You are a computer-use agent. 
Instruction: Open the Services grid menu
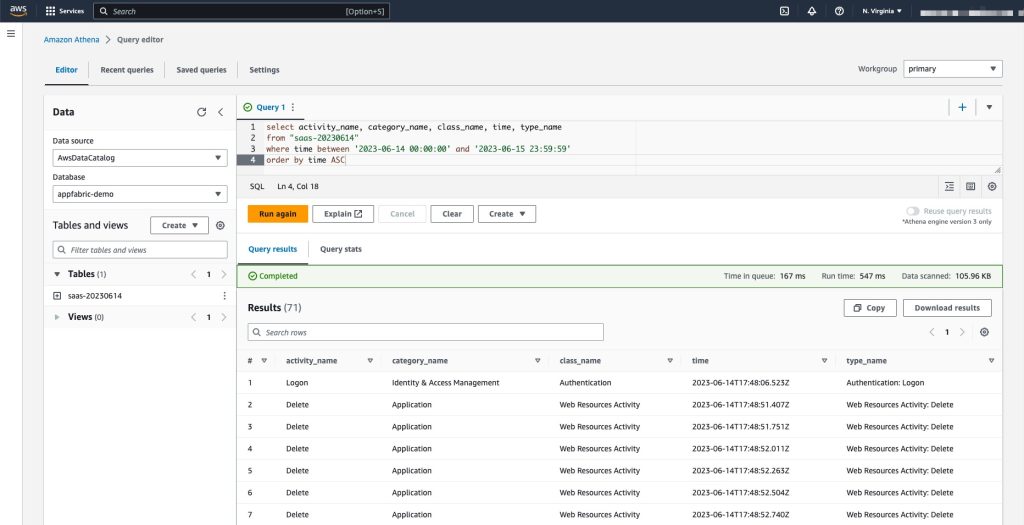click(x=65, y=11)
